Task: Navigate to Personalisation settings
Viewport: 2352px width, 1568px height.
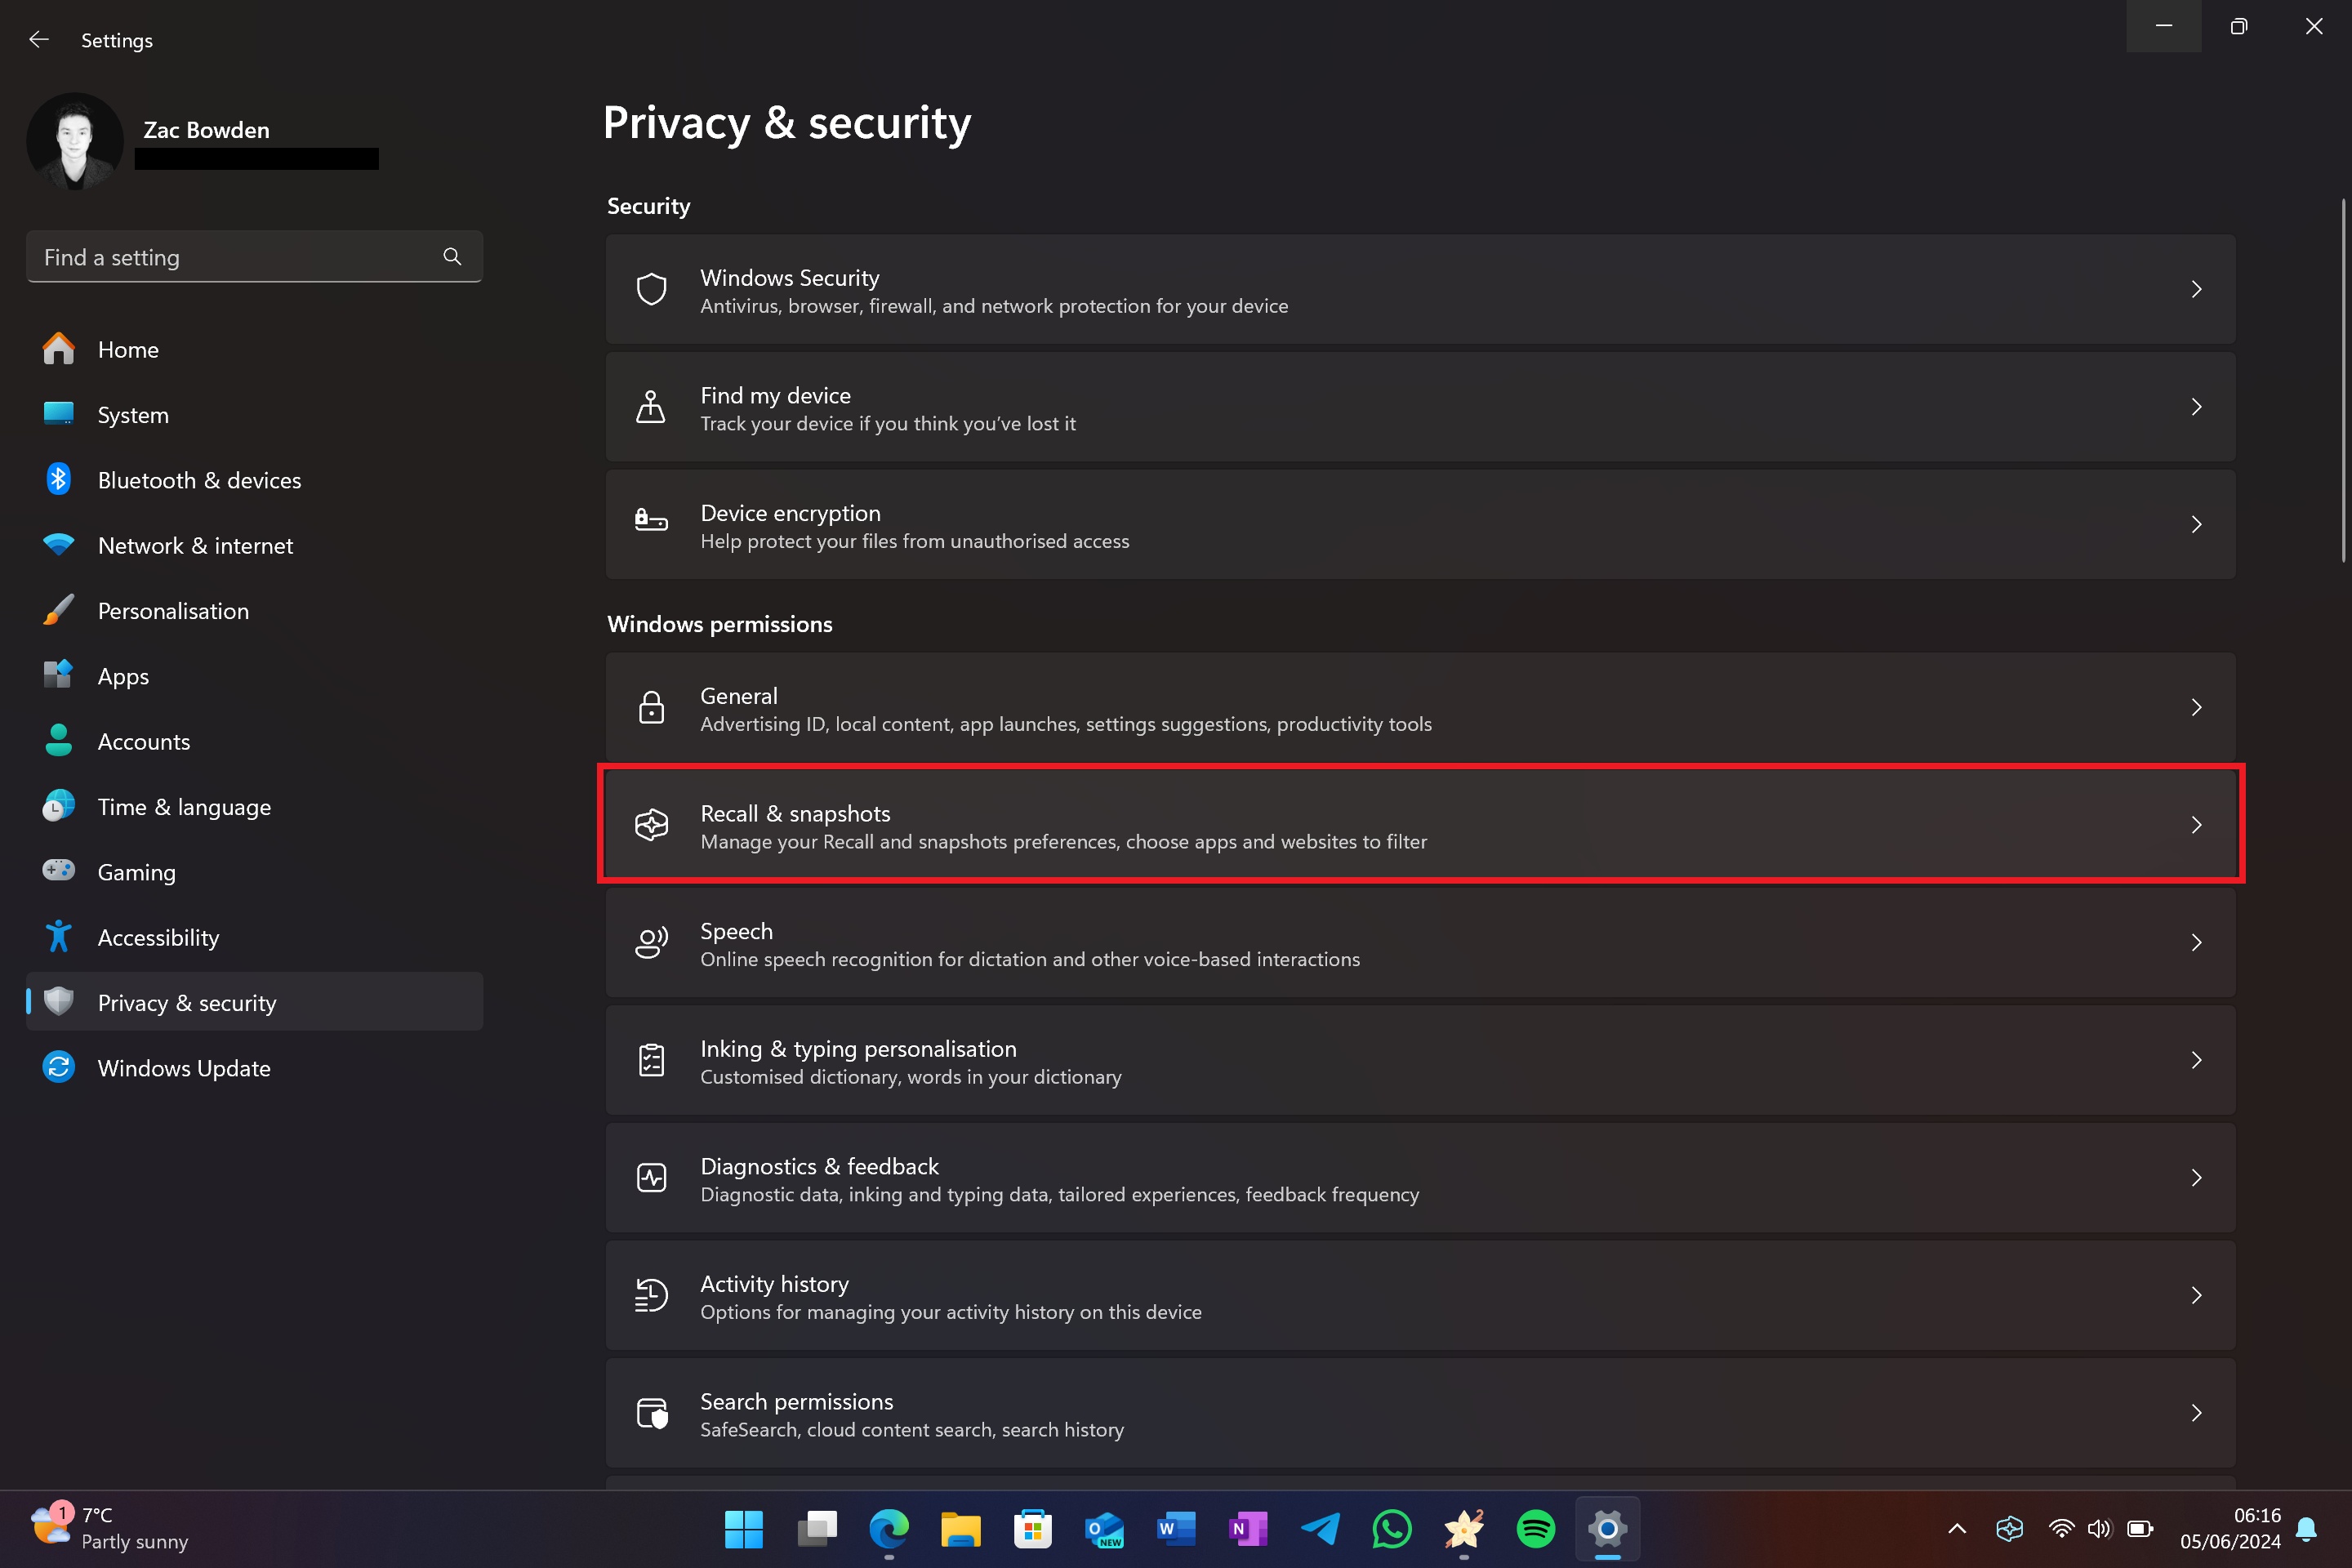Action: pos(171,609)
